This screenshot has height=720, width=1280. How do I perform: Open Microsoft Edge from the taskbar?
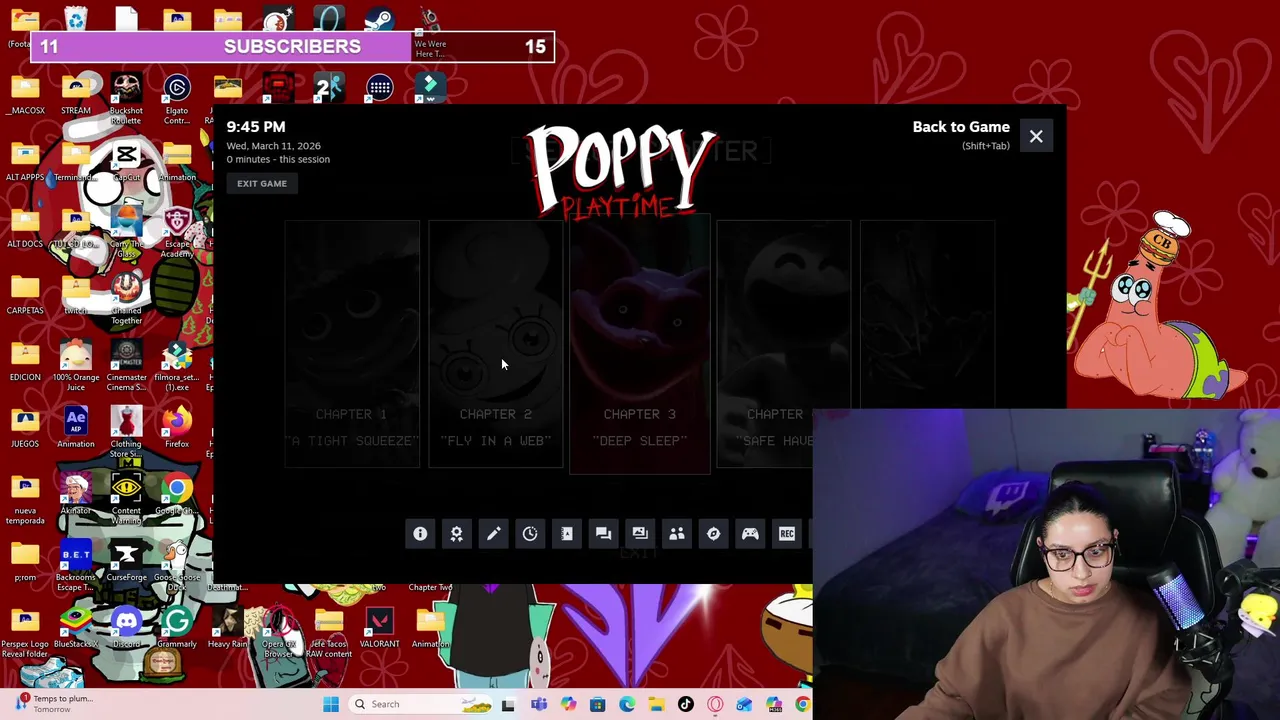pos(627,704)
